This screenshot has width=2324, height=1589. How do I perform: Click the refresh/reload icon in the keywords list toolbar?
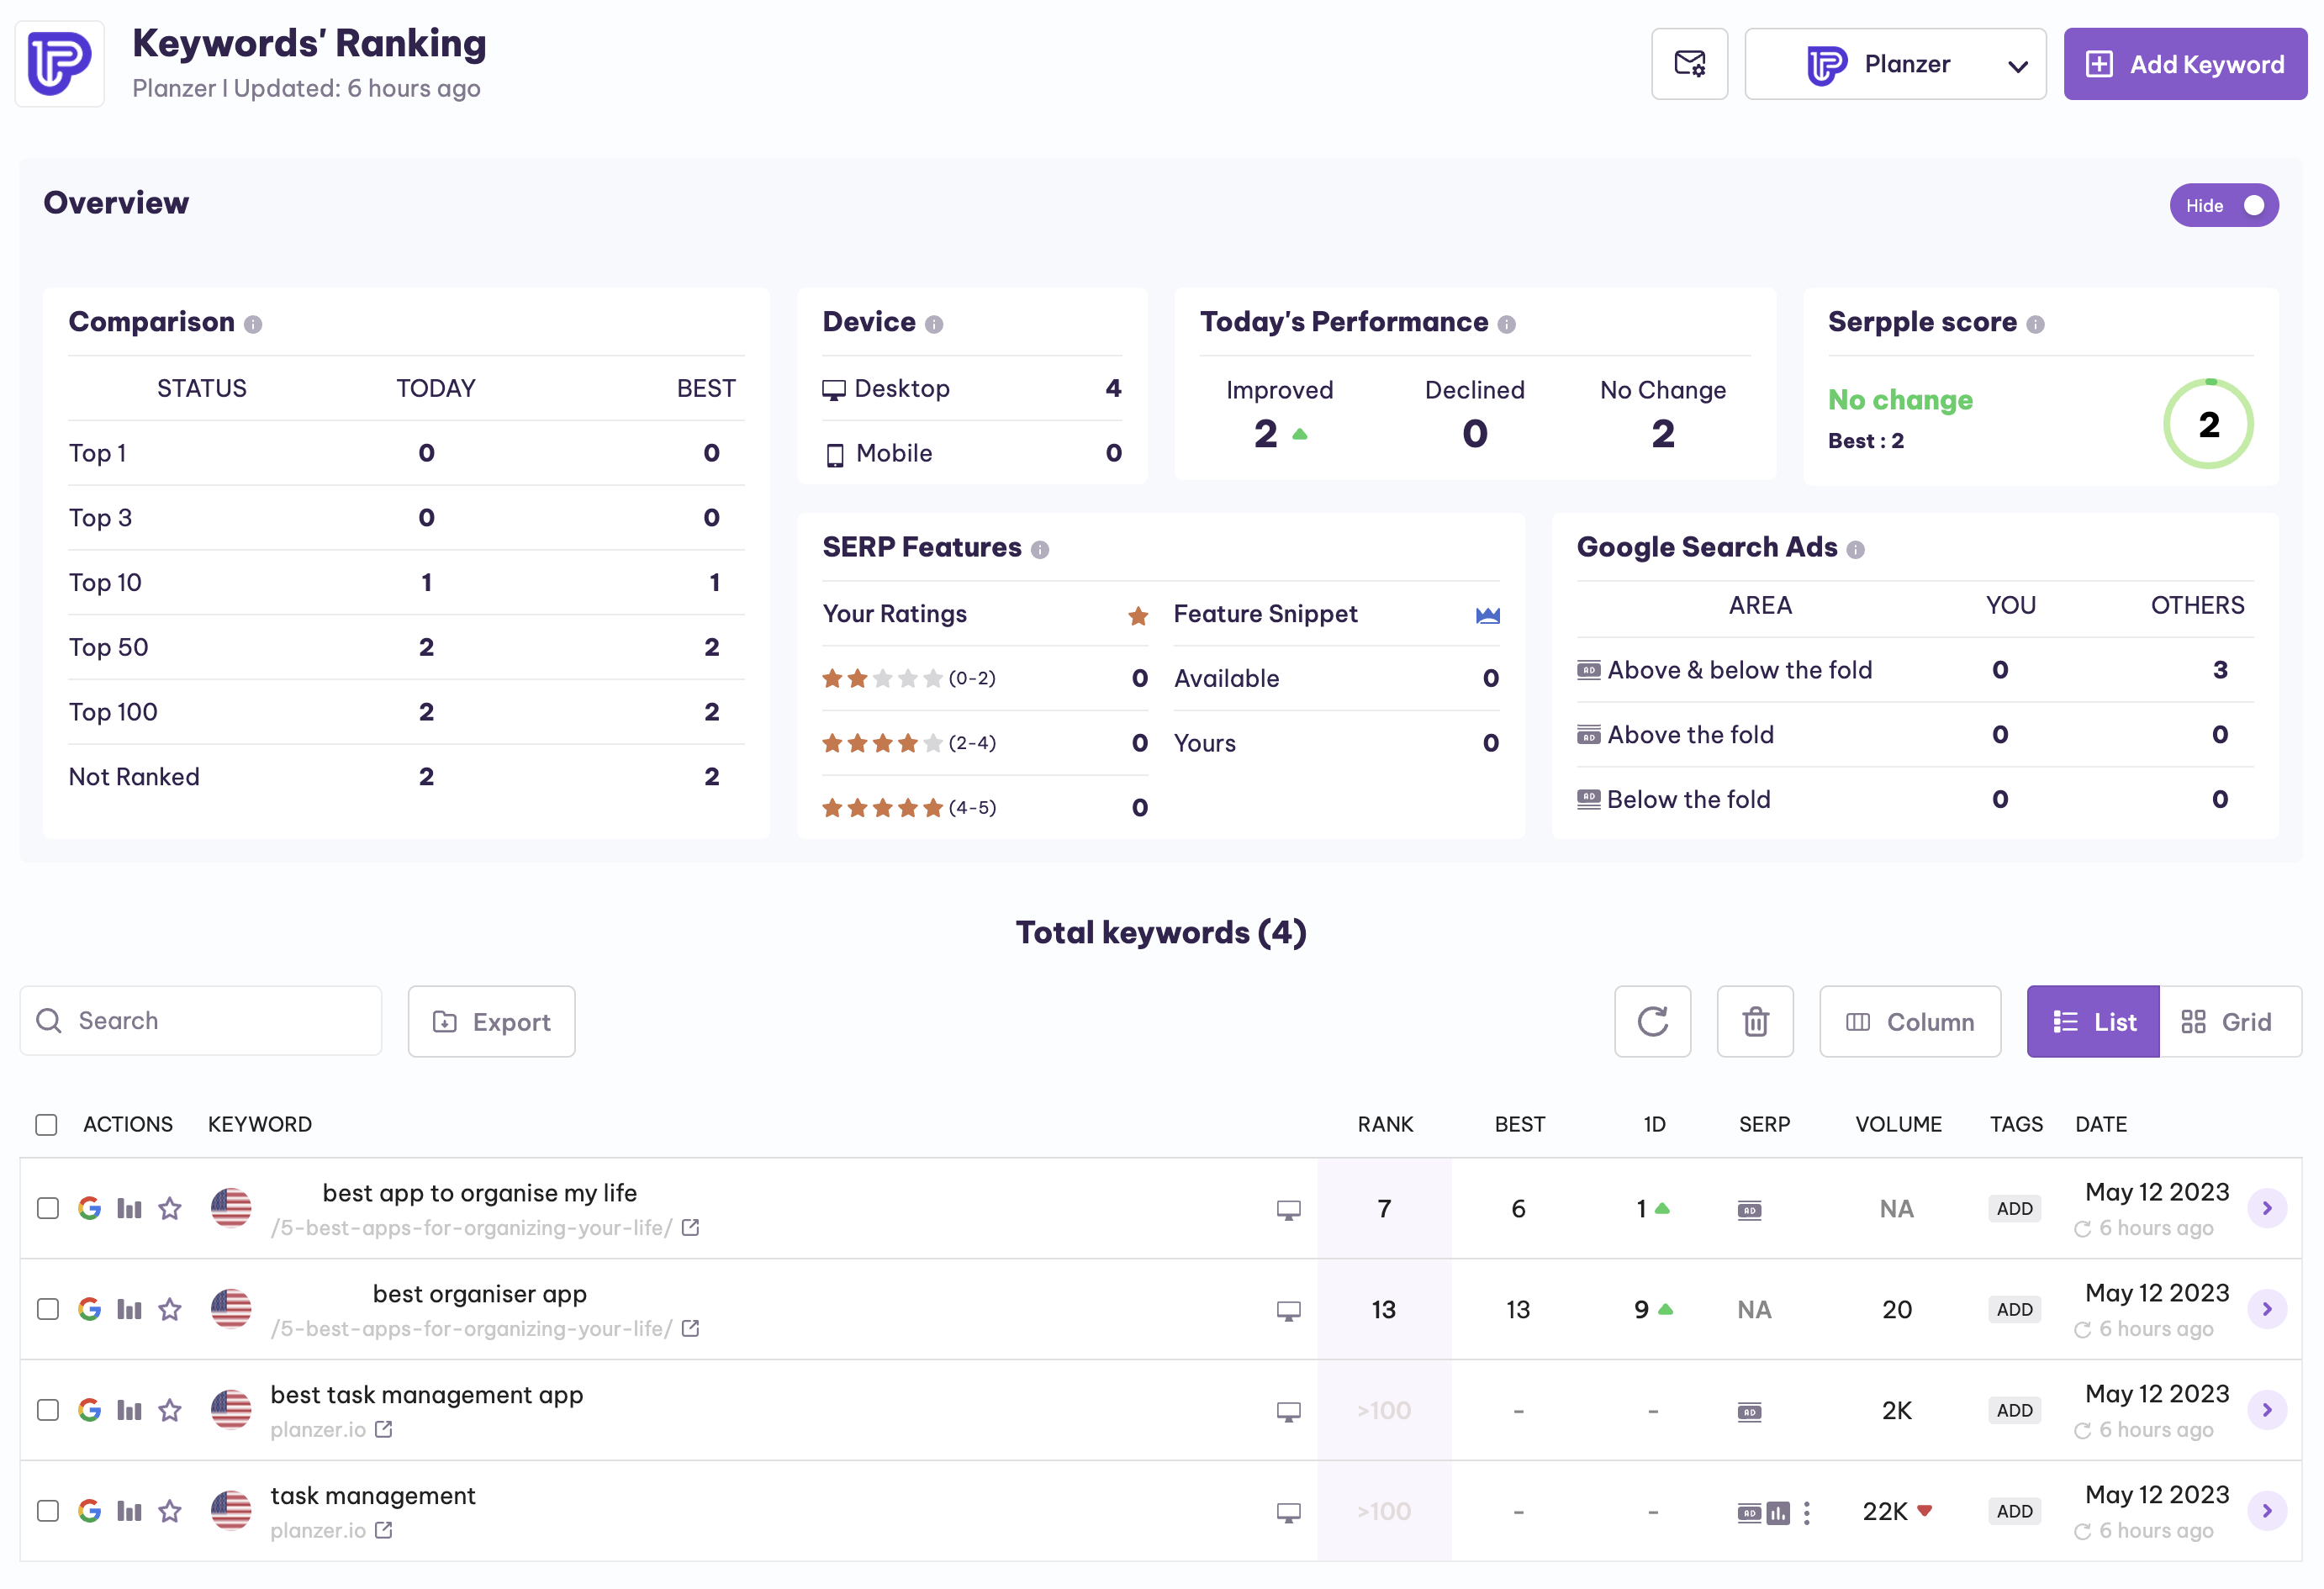pyautogui.click(x=1651, y=1021)
